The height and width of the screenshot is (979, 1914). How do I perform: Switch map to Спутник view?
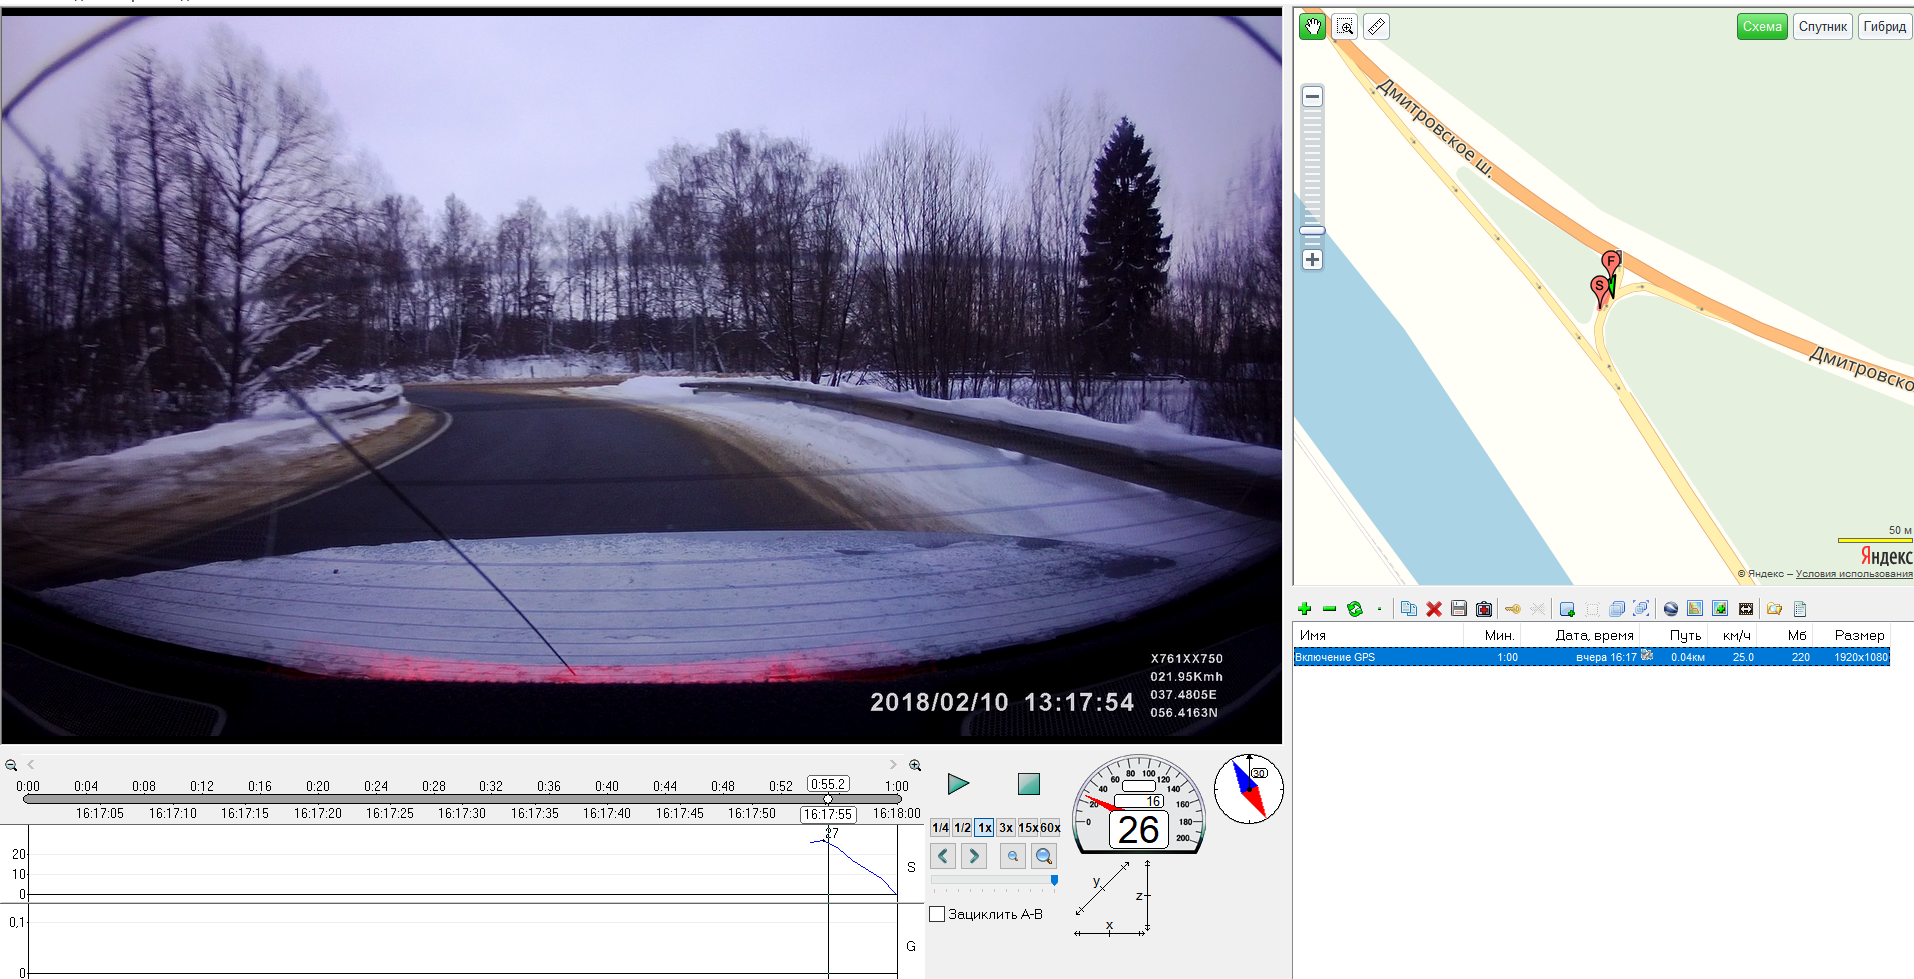[1822, 27]
